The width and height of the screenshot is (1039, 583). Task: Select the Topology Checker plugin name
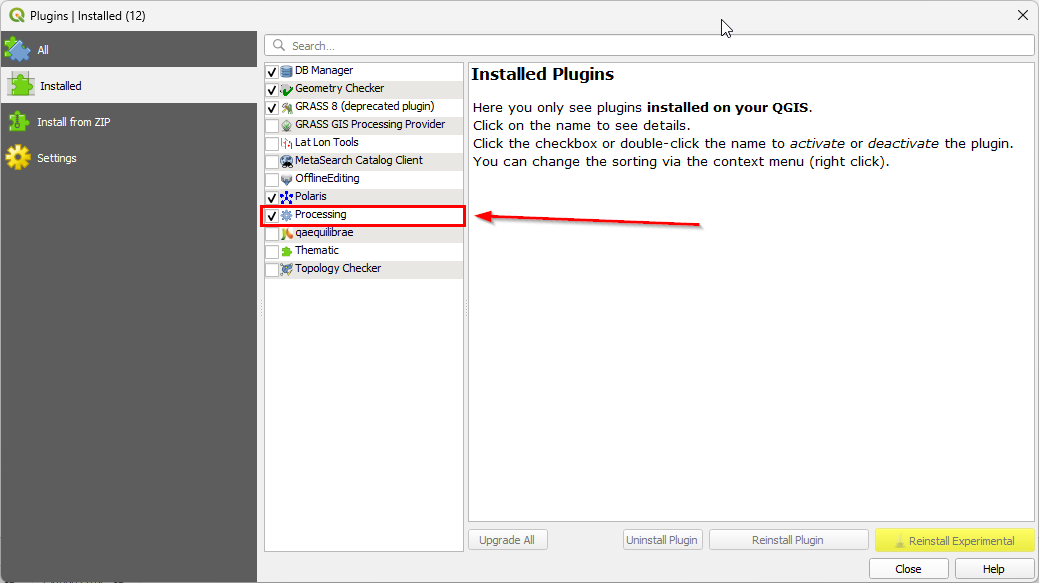pyautogui.click(x=338, y=268)
